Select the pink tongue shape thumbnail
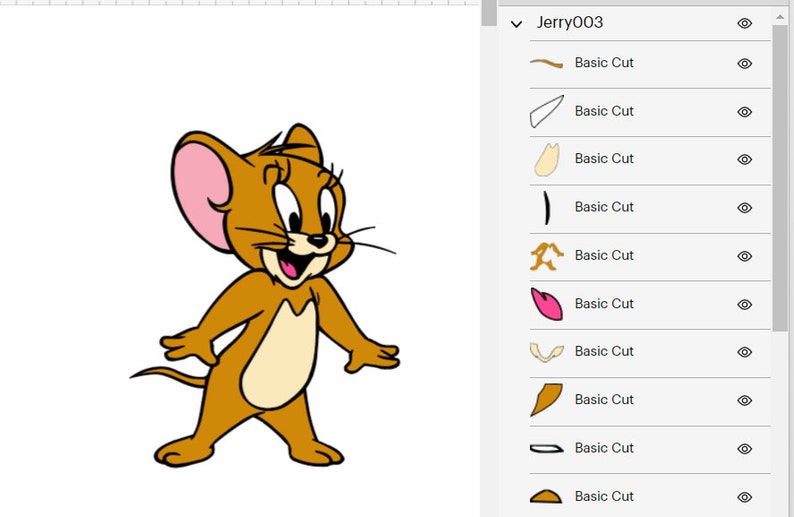Screen dimensions: 794x517 click(x=546, y=304)
